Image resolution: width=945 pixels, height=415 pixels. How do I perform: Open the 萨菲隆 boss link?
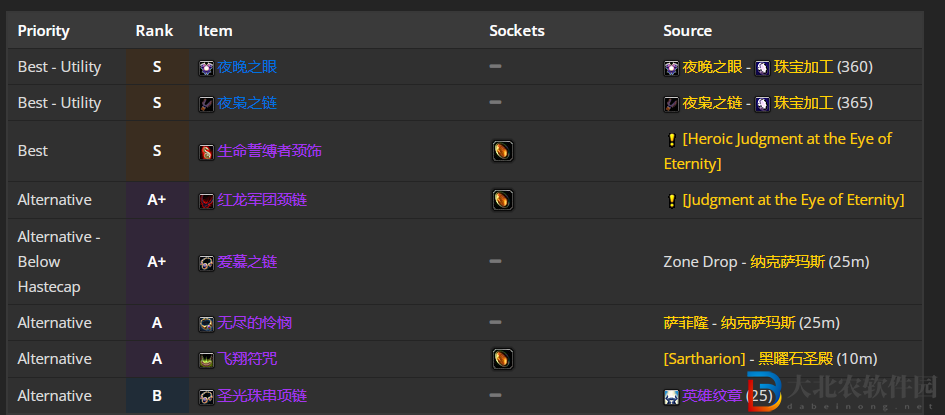(x=686, y=323)
